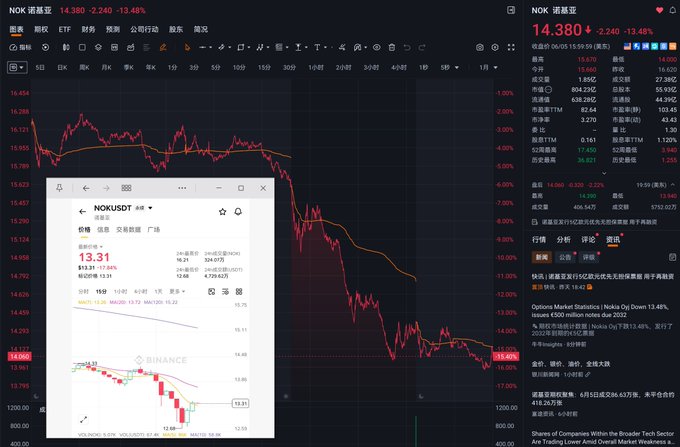680x447 pixels.
Task: Pick the rectangle shape tool
Action: click(241, 47)
